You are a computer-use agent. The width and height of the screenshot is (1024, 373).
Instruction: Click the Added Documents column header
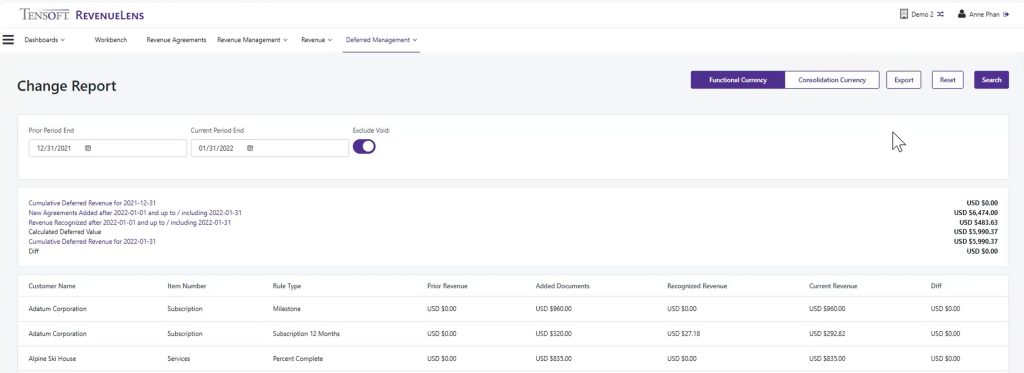(563, 286)
